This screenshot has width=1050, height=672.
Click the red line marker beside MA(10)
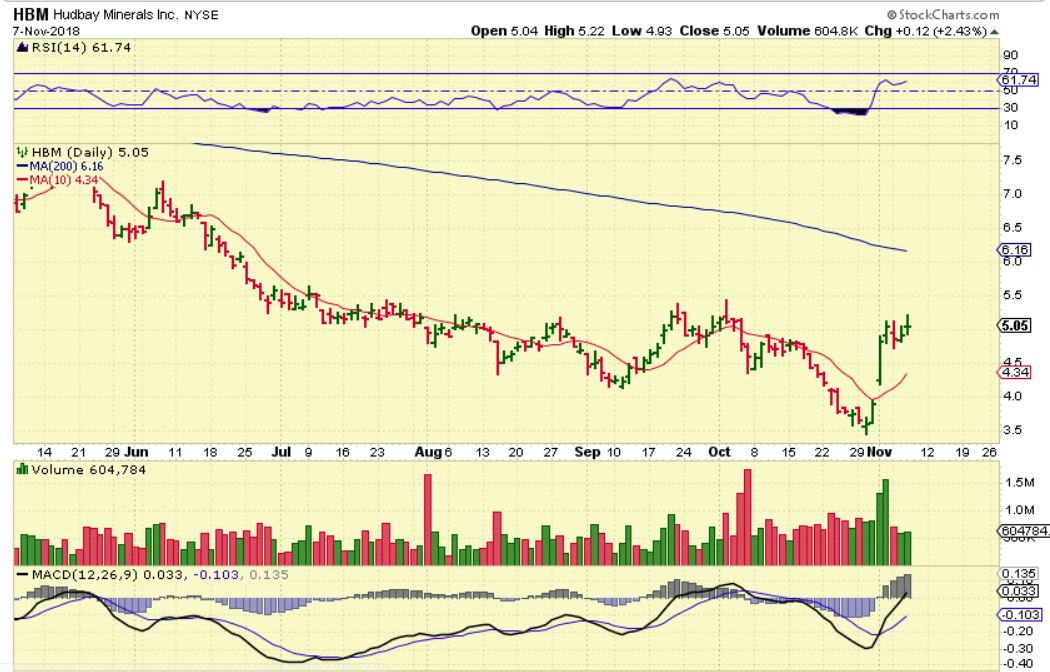point(21,178)
